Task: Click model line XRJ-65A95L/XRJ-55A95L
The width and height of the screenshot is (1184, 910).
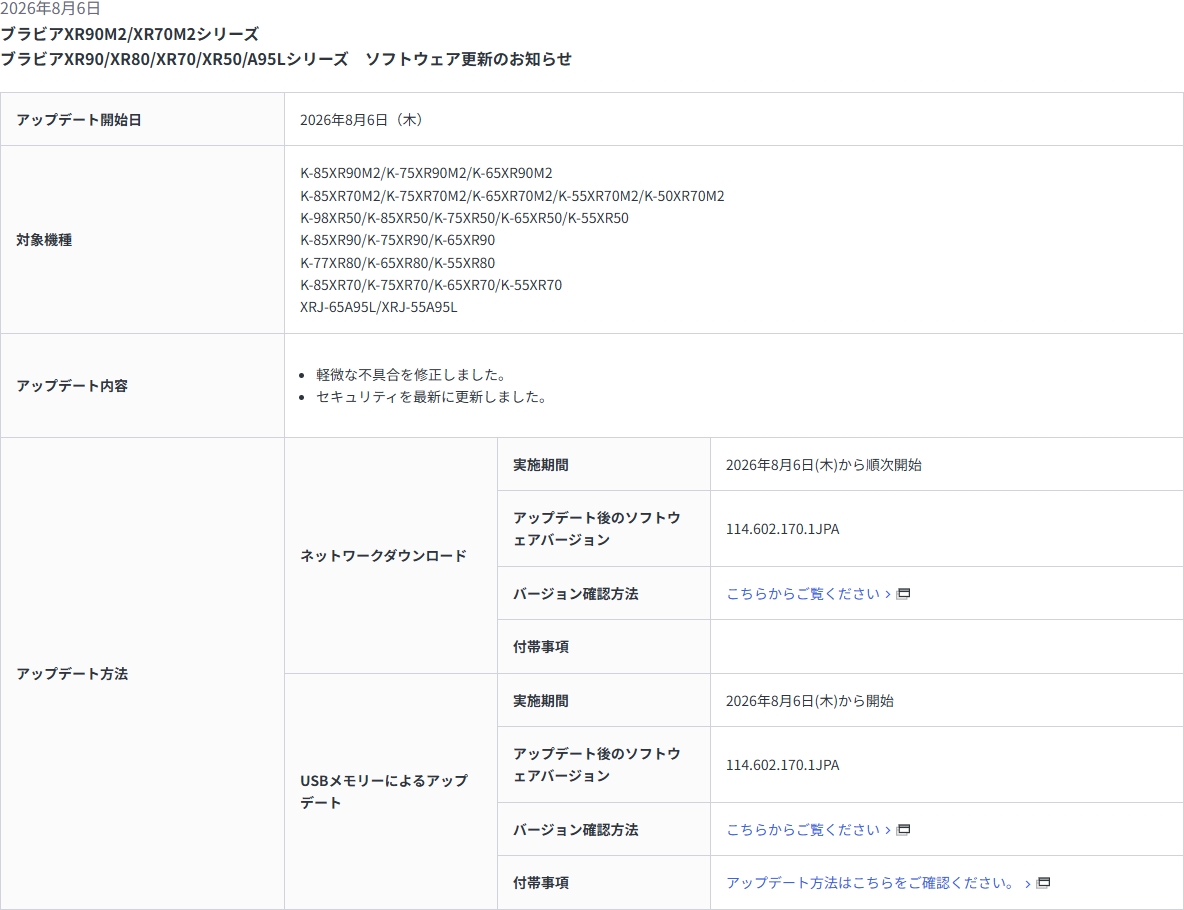Action: 378,307
